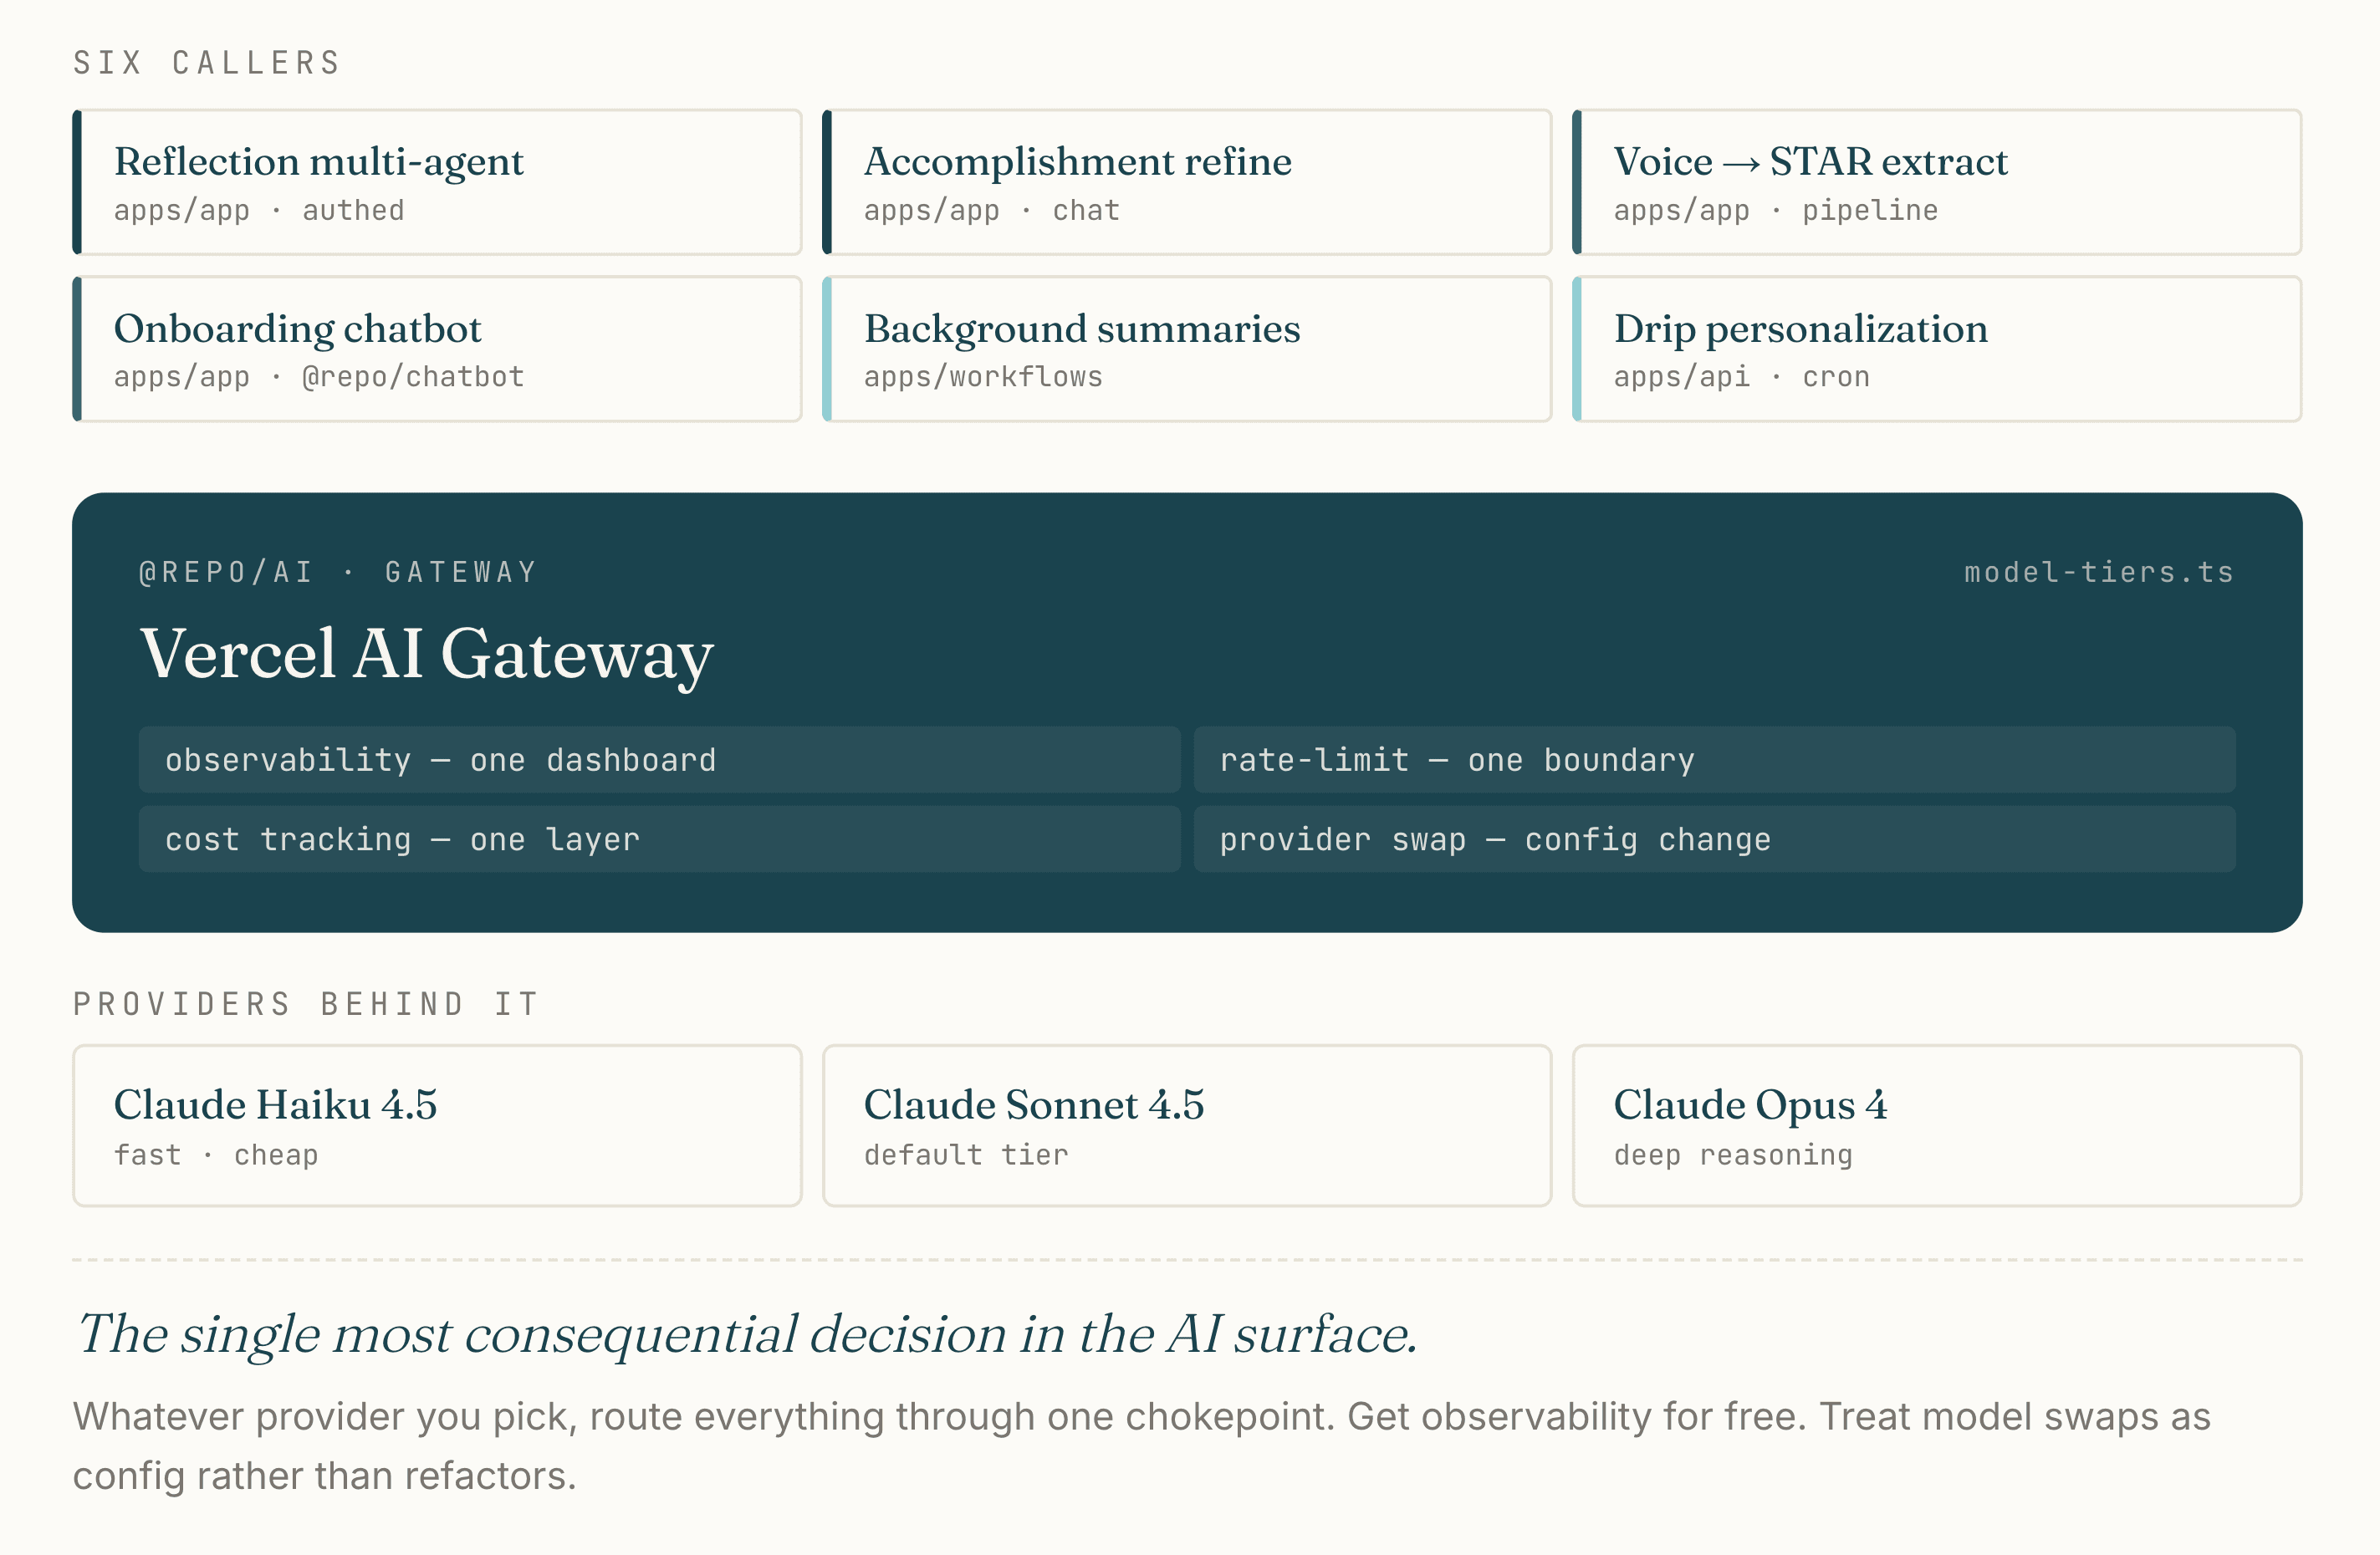This screenshot has width=2380, height=1555.
Task: Click 'apps/app · authed' subtitle
Action: (x=259, y=210)
